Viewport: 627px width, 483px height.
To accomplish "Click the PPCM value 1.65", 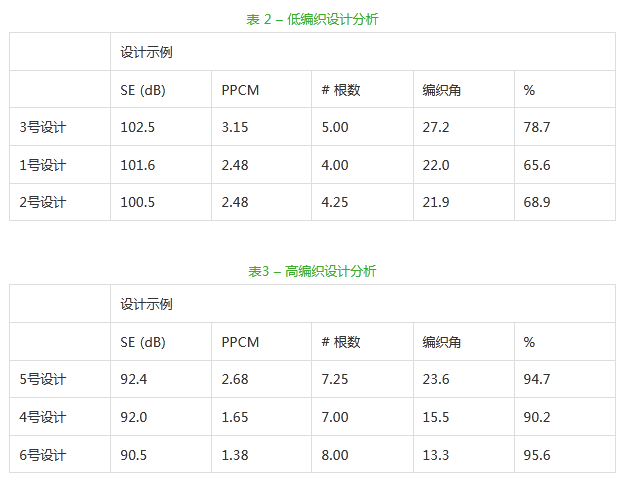I will [x=235, y=417].
